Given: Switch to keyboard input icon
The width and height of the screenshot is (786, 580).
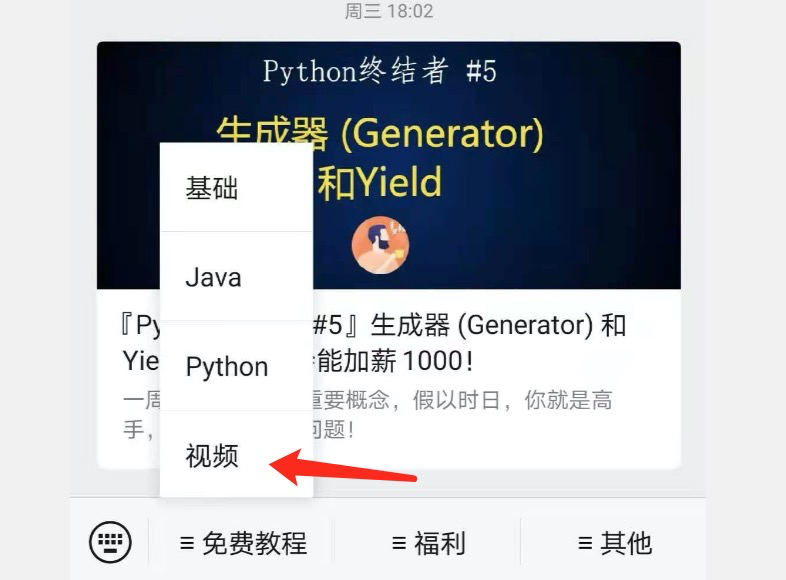Looking at the screenshot, I should (x=110, y=542).
